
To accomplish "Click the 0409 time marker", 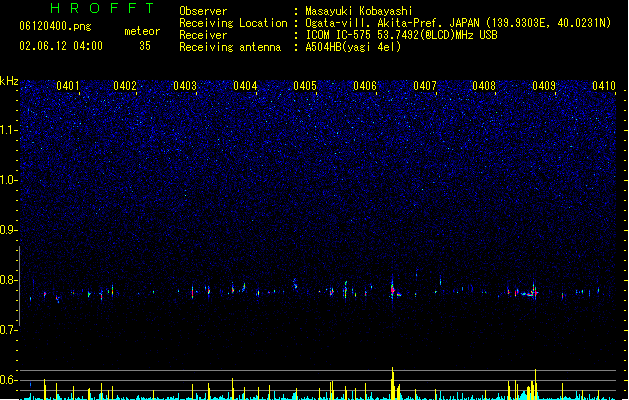I will [544, 86].
